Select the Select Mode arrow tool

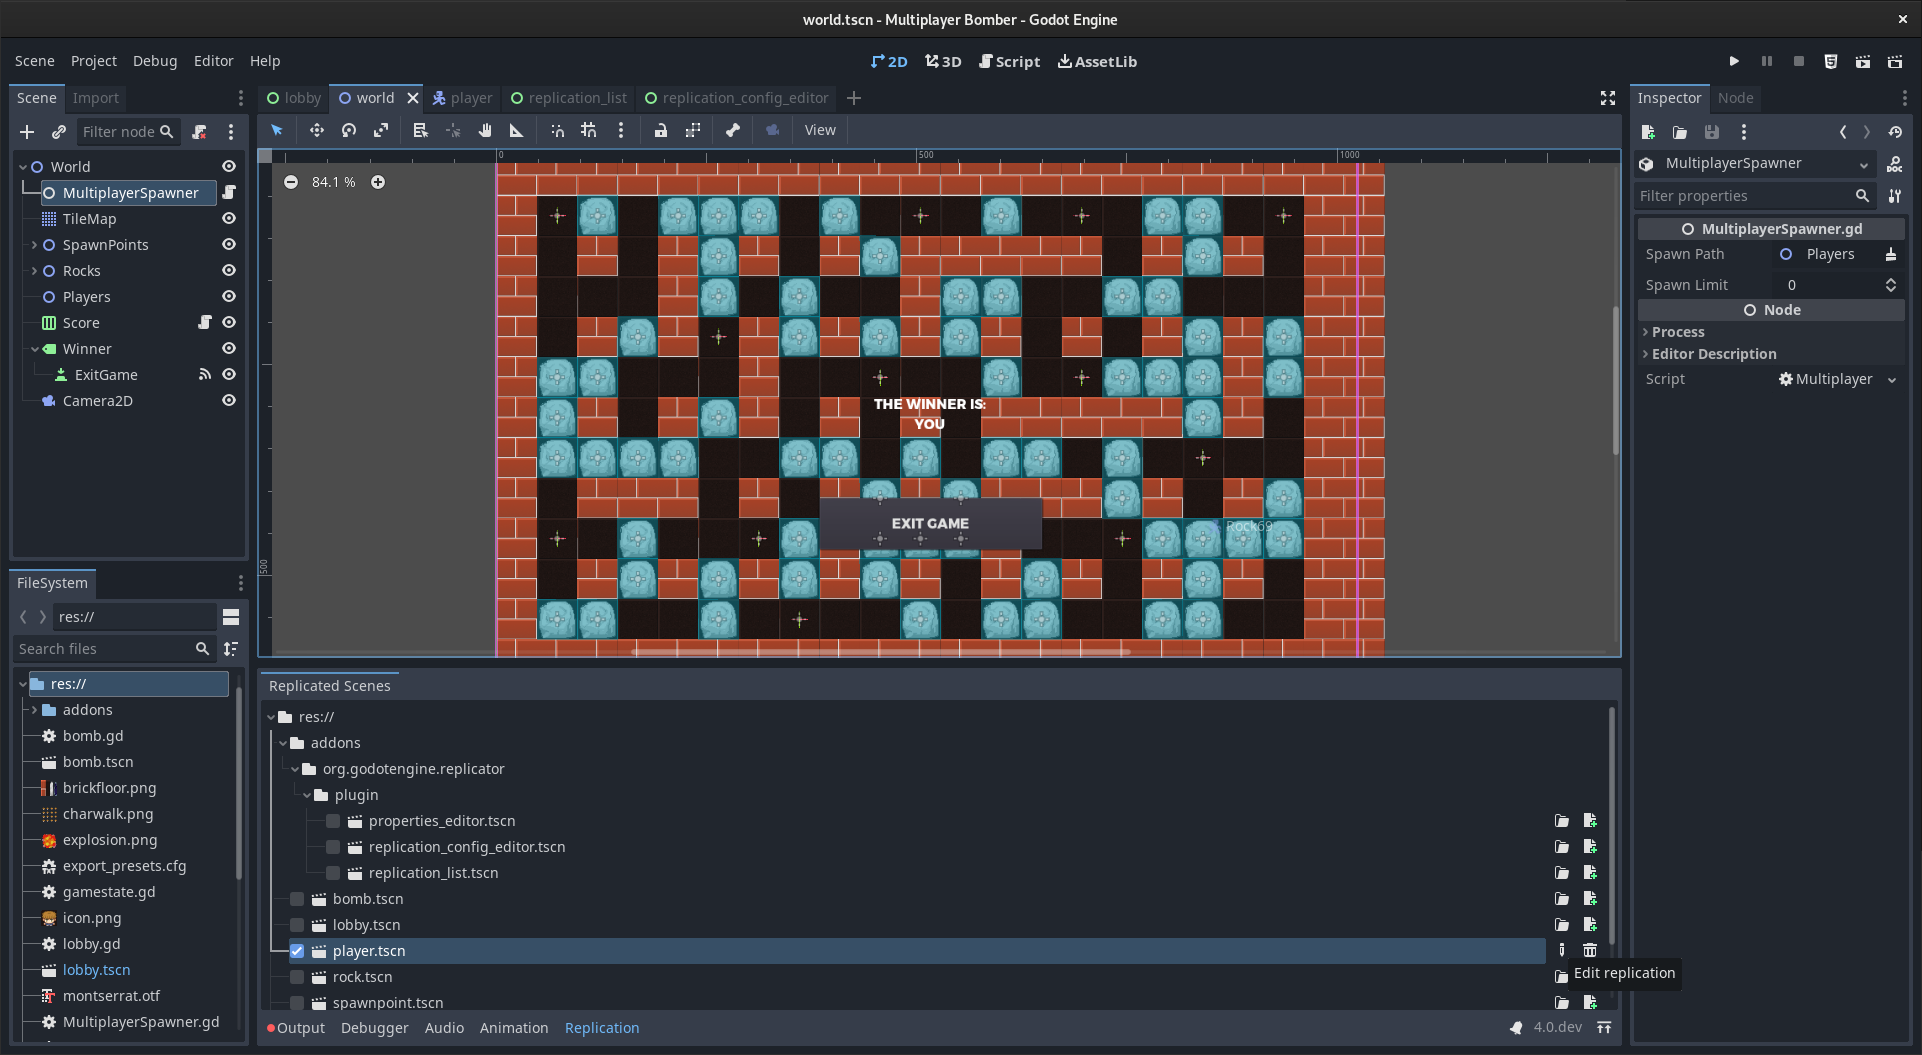(277, 130)
